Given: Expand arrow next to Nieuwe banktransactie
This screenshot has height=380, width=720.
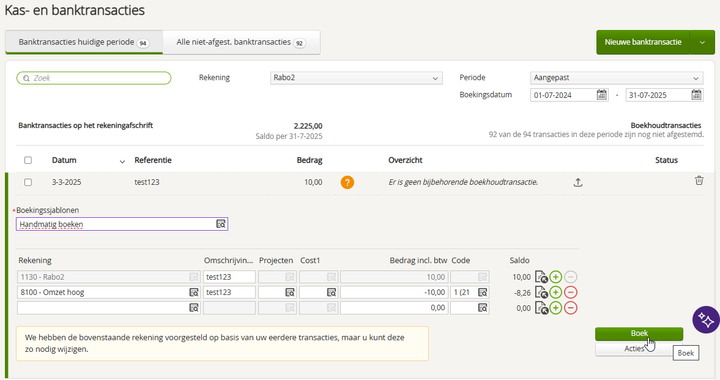Looking at the screenshot, I should [702, 42].
